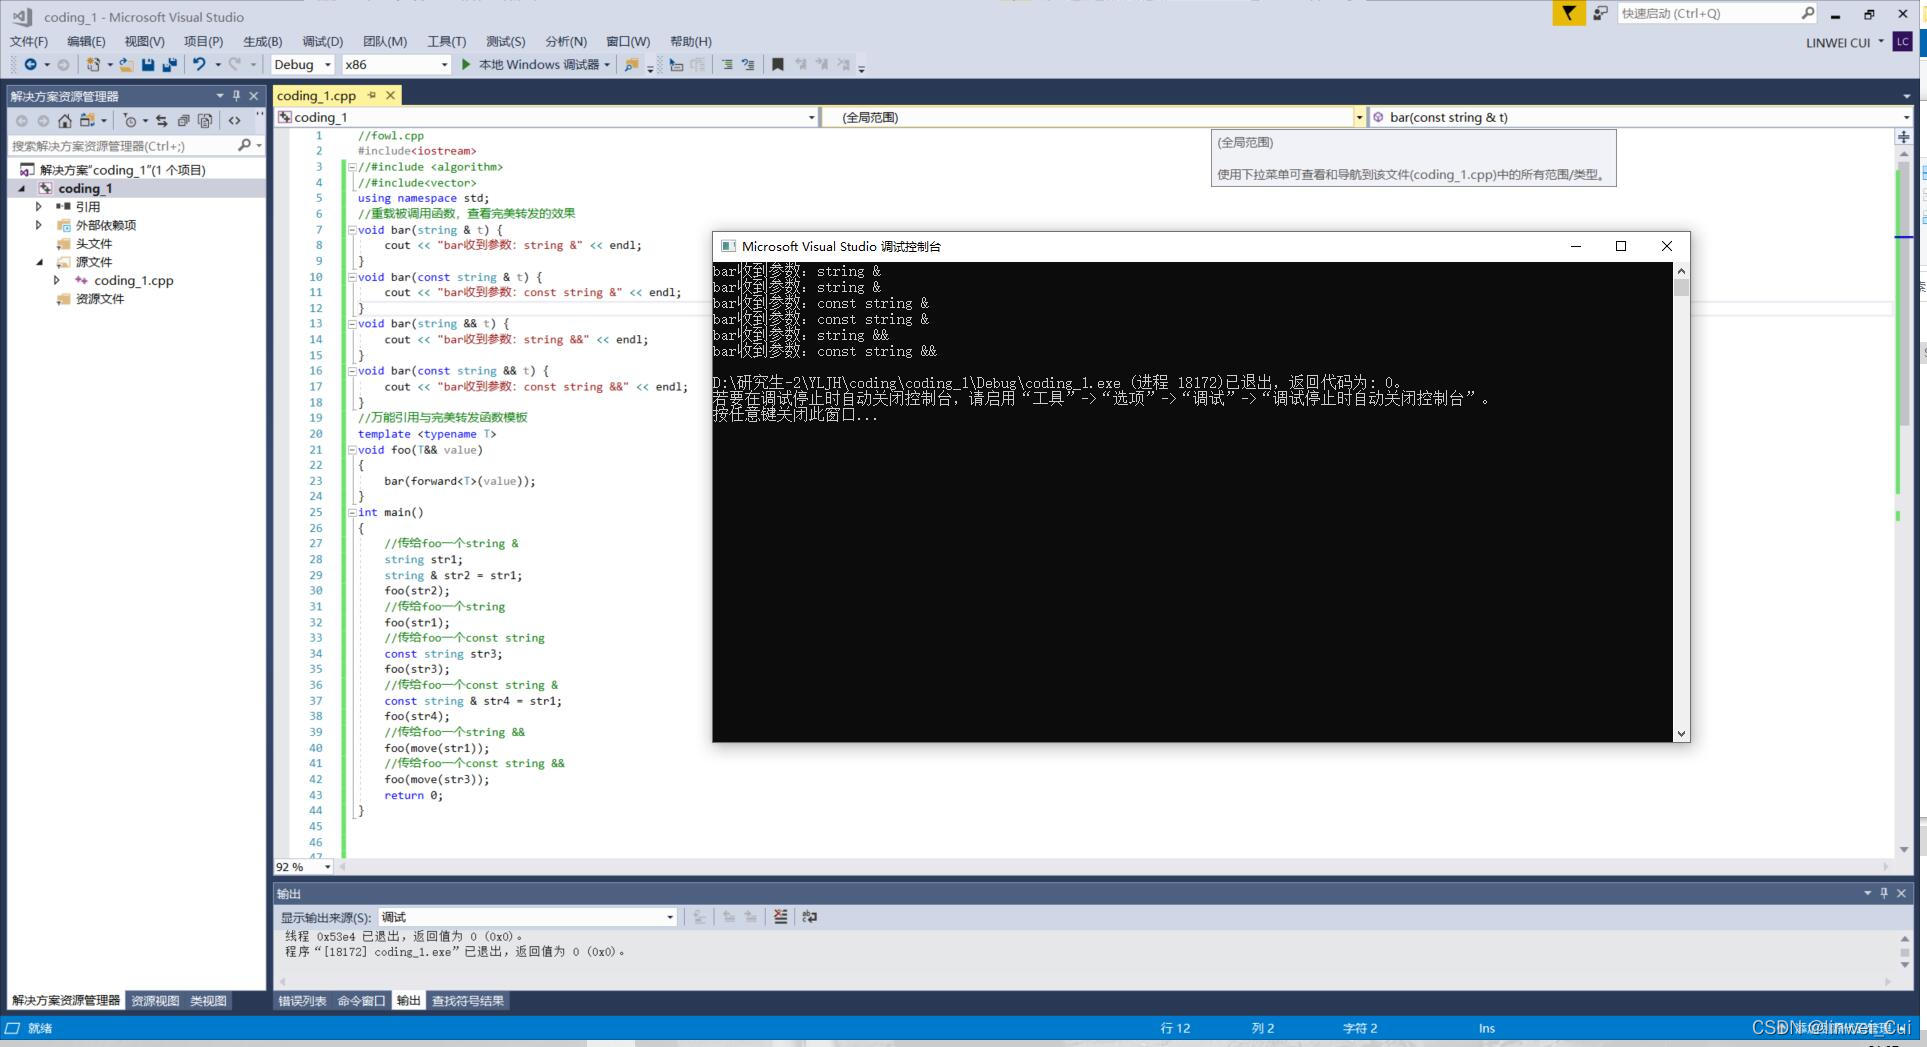
Task: Pin the Solution Explorer panel
Action: coord(236,96)
